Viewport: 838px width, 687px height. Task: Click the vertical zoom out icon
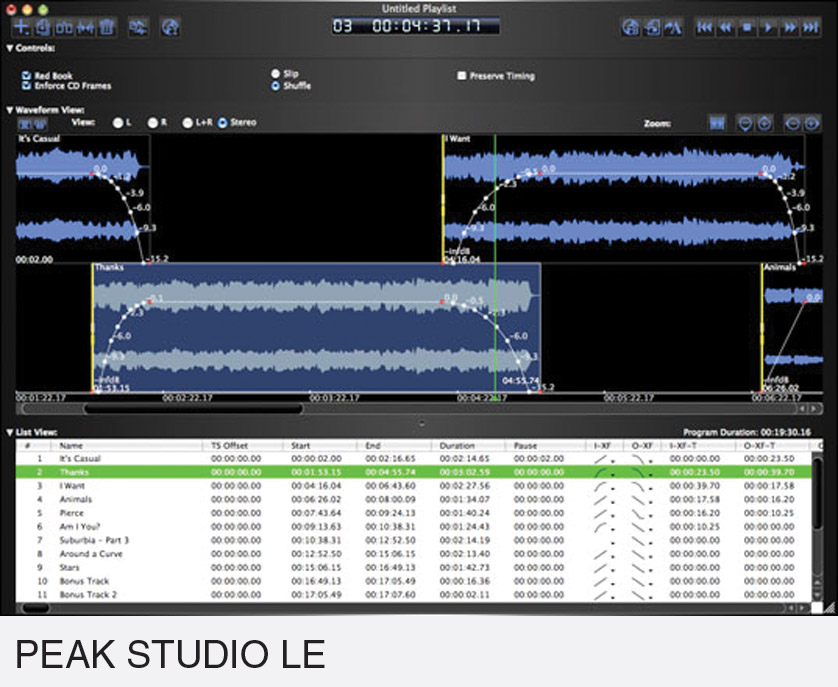(x=744, y=123)
